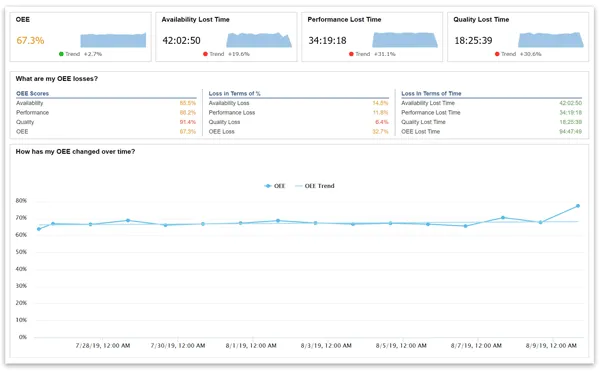Click the +19.6% trend value
Image resolution: width=599 pixels, height=373 pixels.
click(x=239, y=54)
